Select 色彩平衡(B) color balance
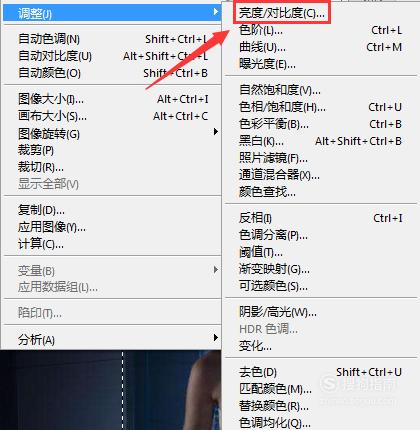 [x=320, y=124]
